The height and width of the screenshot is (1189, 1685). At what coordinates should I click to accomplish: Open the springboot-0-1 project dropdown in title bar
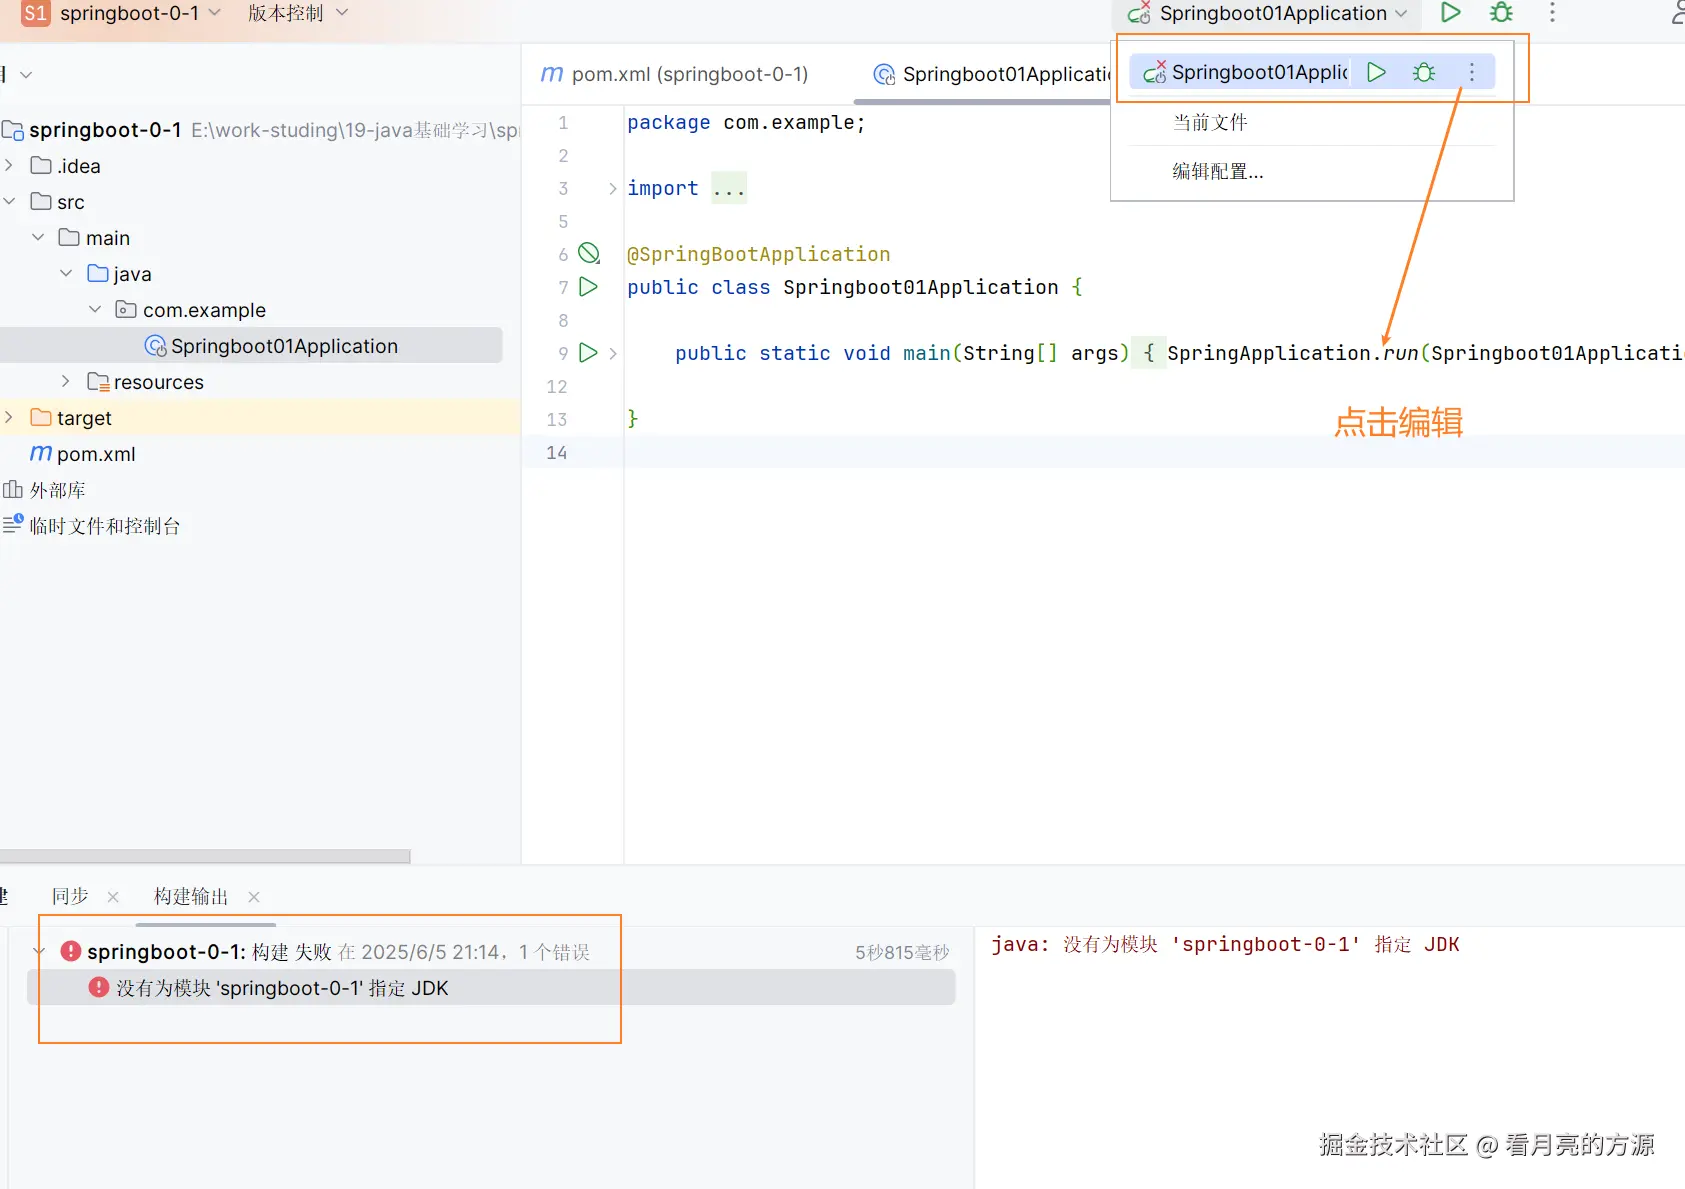140,13
